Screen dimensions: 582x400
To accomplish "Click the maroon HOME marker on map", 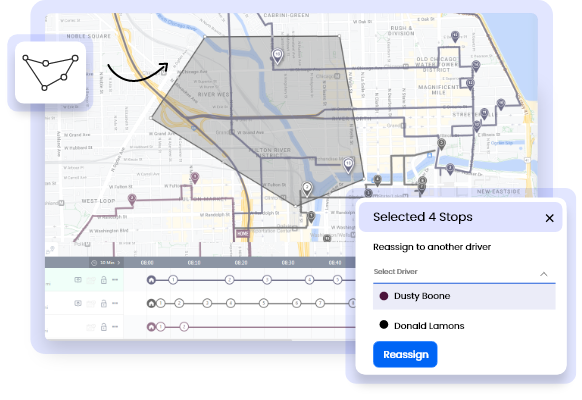I will [x=242, y=234].
